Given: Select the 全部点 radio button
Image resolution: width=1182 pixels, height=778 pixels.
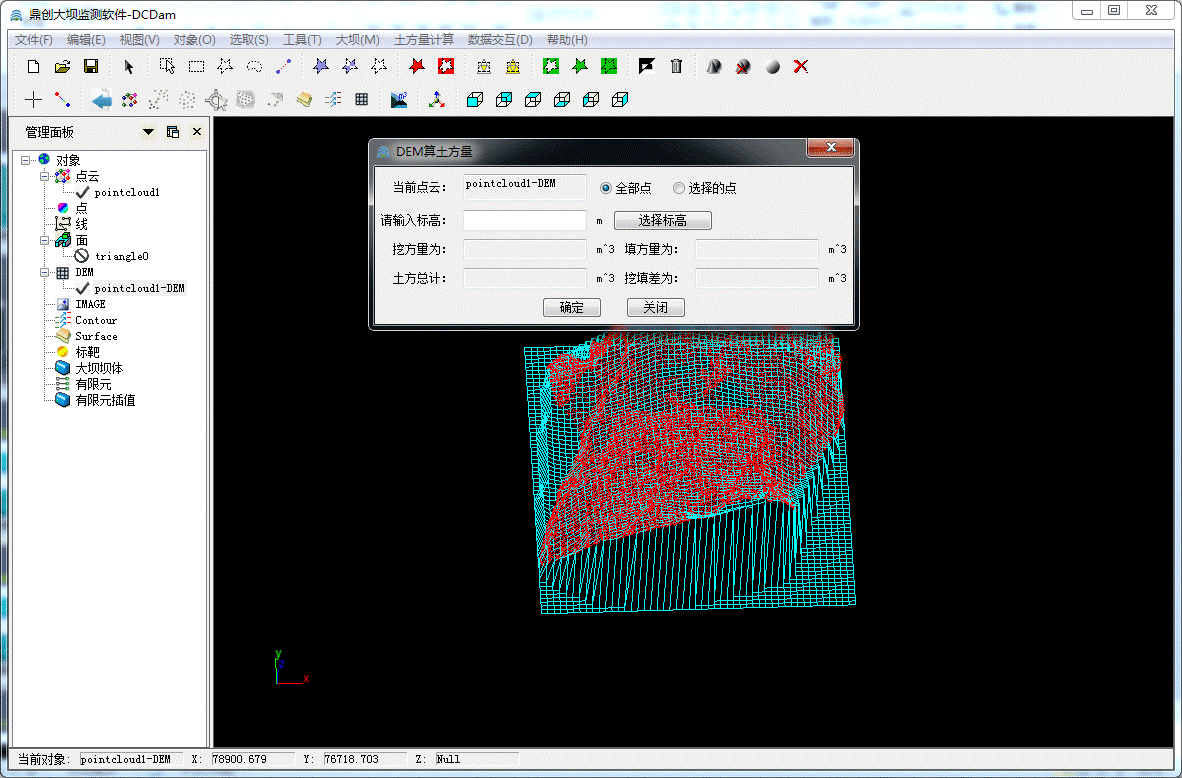Looking at the screenshot, I should [x=606, y=188].
